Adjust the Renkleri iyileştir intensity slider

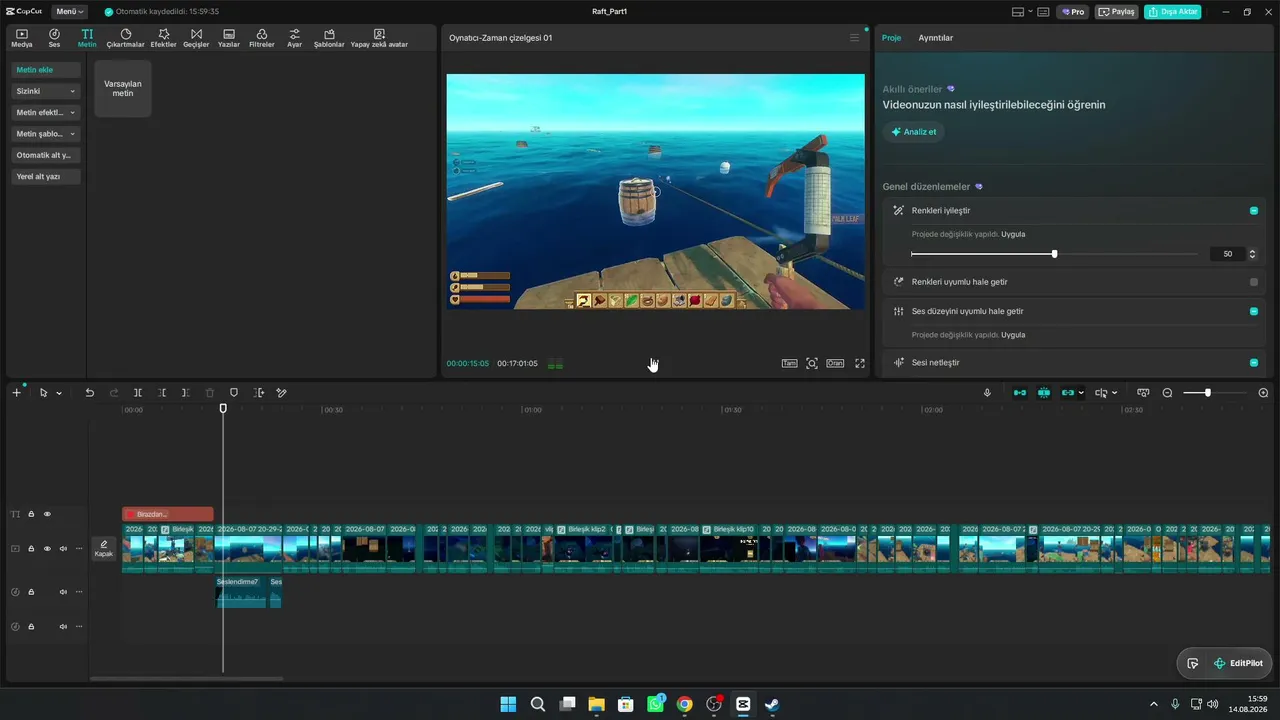point(1054,254)
